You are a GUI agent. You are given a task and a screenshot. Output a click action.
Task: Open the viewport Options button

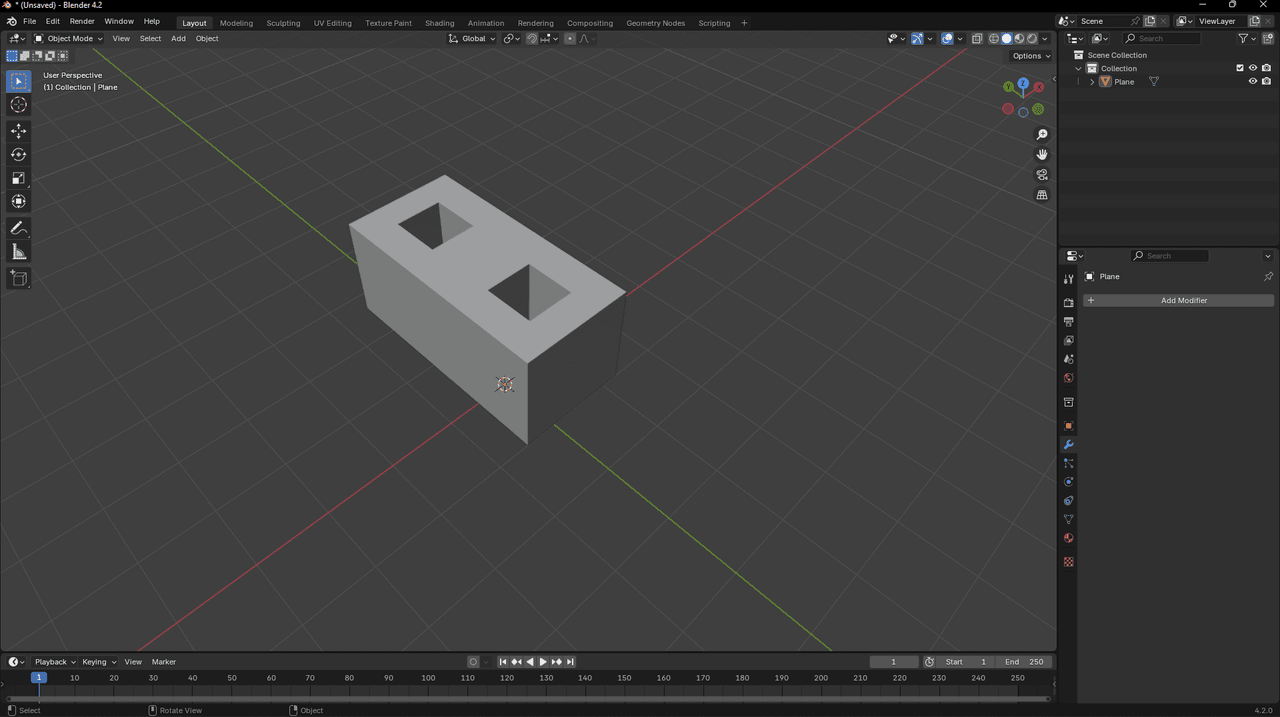click(x=1030, y=56)
